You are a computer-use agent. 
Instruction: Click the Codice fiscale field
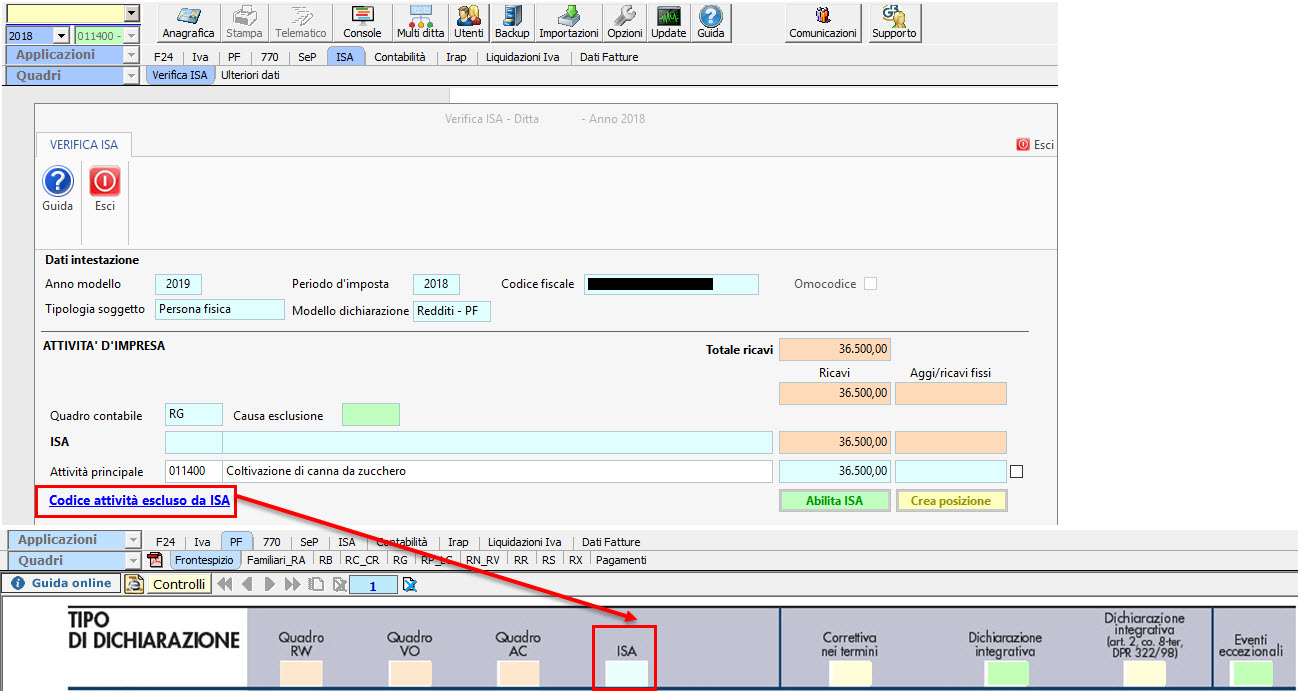click(671, 284)
